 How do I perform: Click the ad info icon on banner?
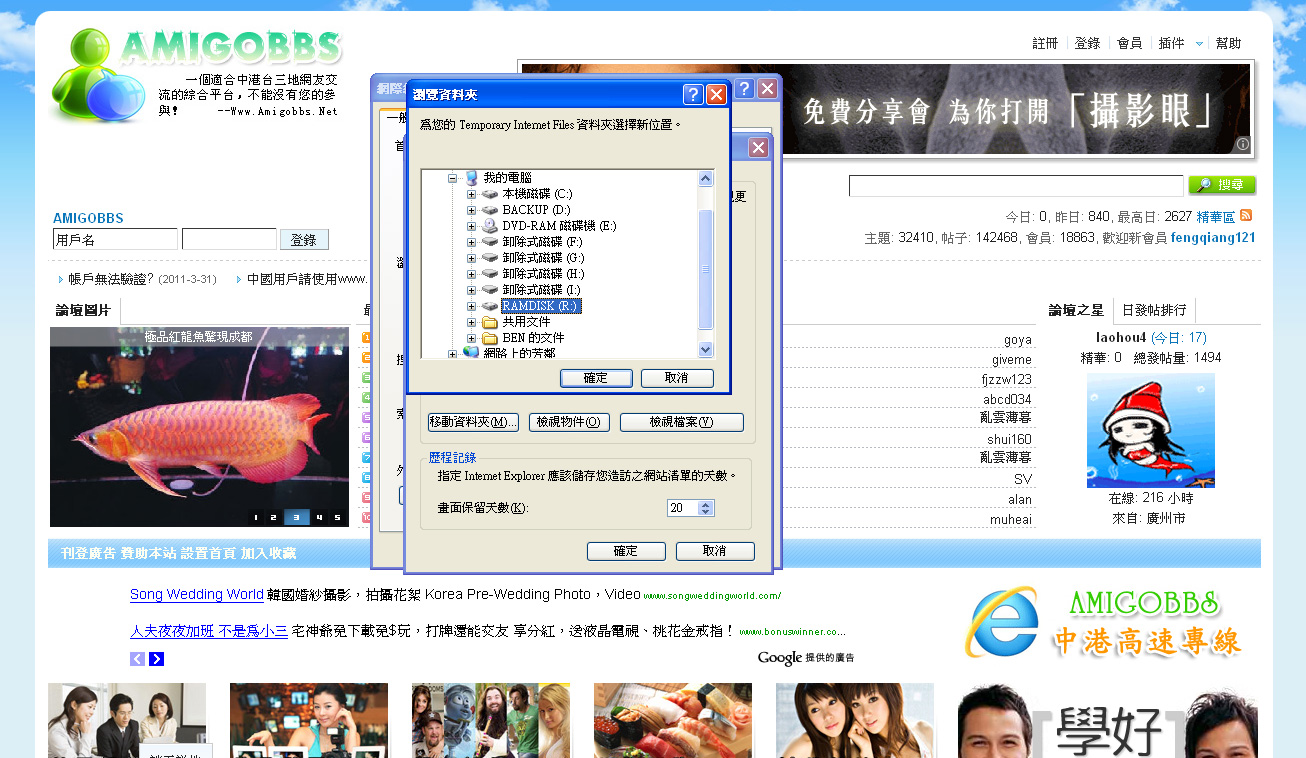[1242, 144]
